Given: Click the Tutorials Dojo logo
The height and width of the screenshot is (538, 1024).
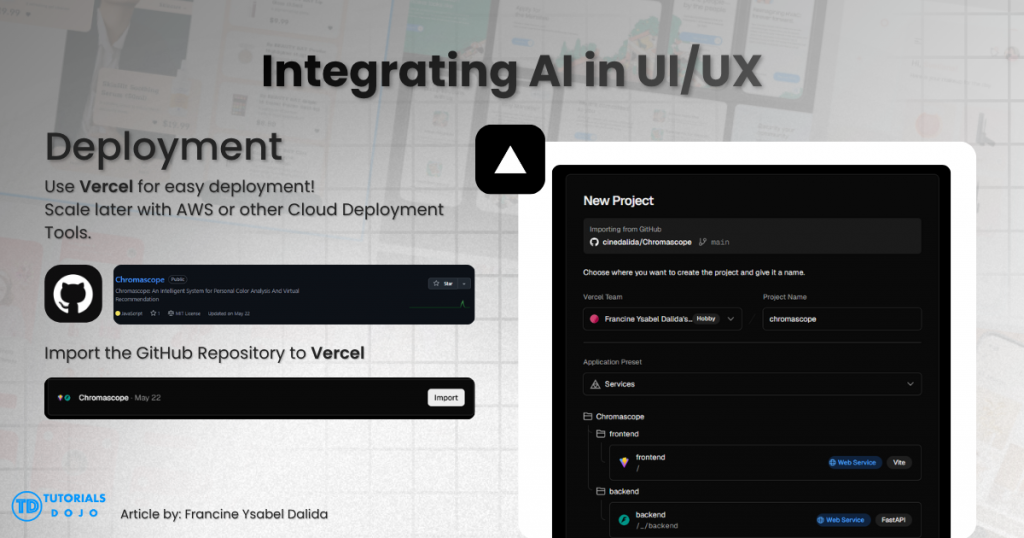Looking at the screenshot, I should point(59,505).
